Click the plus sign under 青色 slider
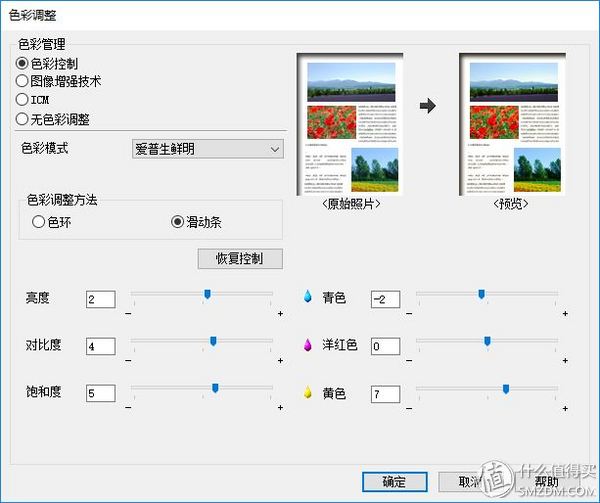600x503 pixels. pyautogui.click(x=565, y=314)
